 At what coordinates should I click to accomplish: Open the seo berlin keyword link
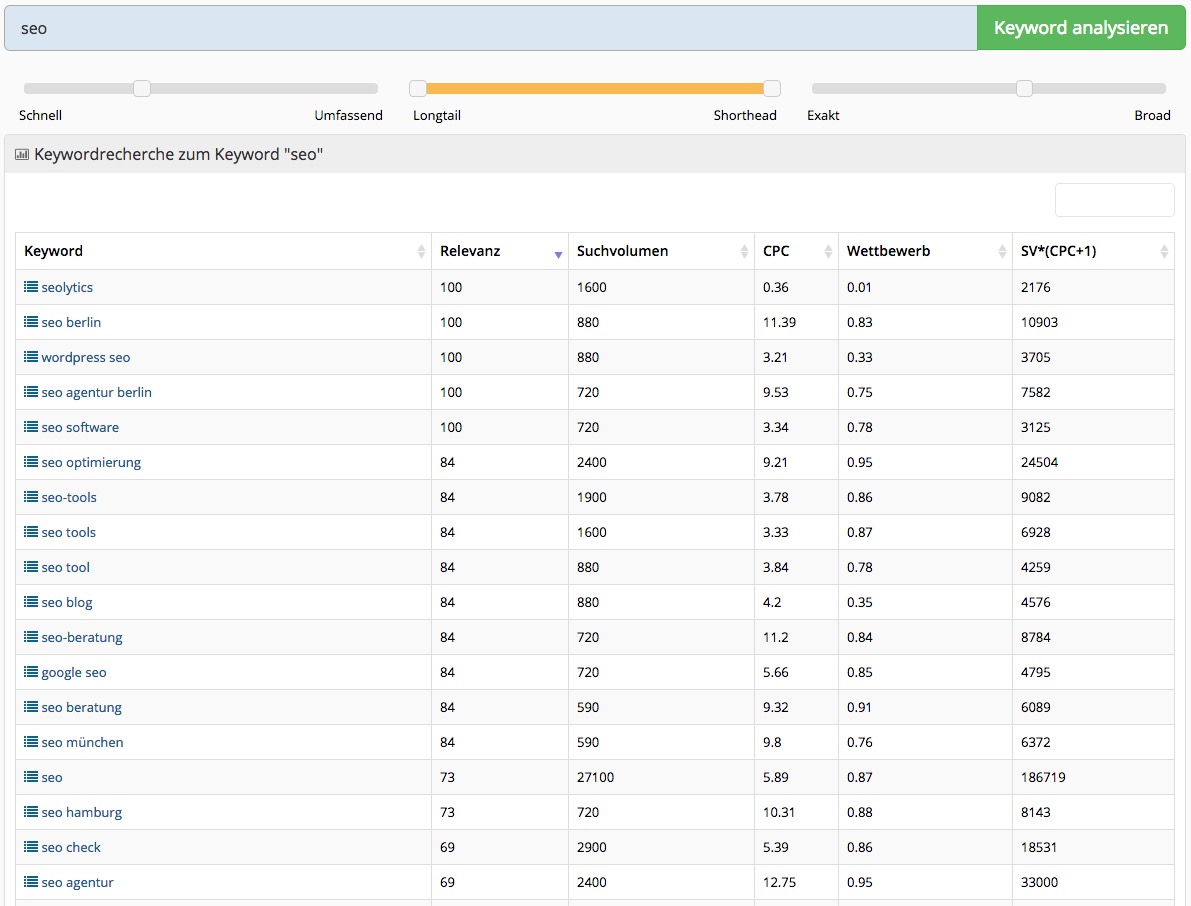click(x=71, y=322)
